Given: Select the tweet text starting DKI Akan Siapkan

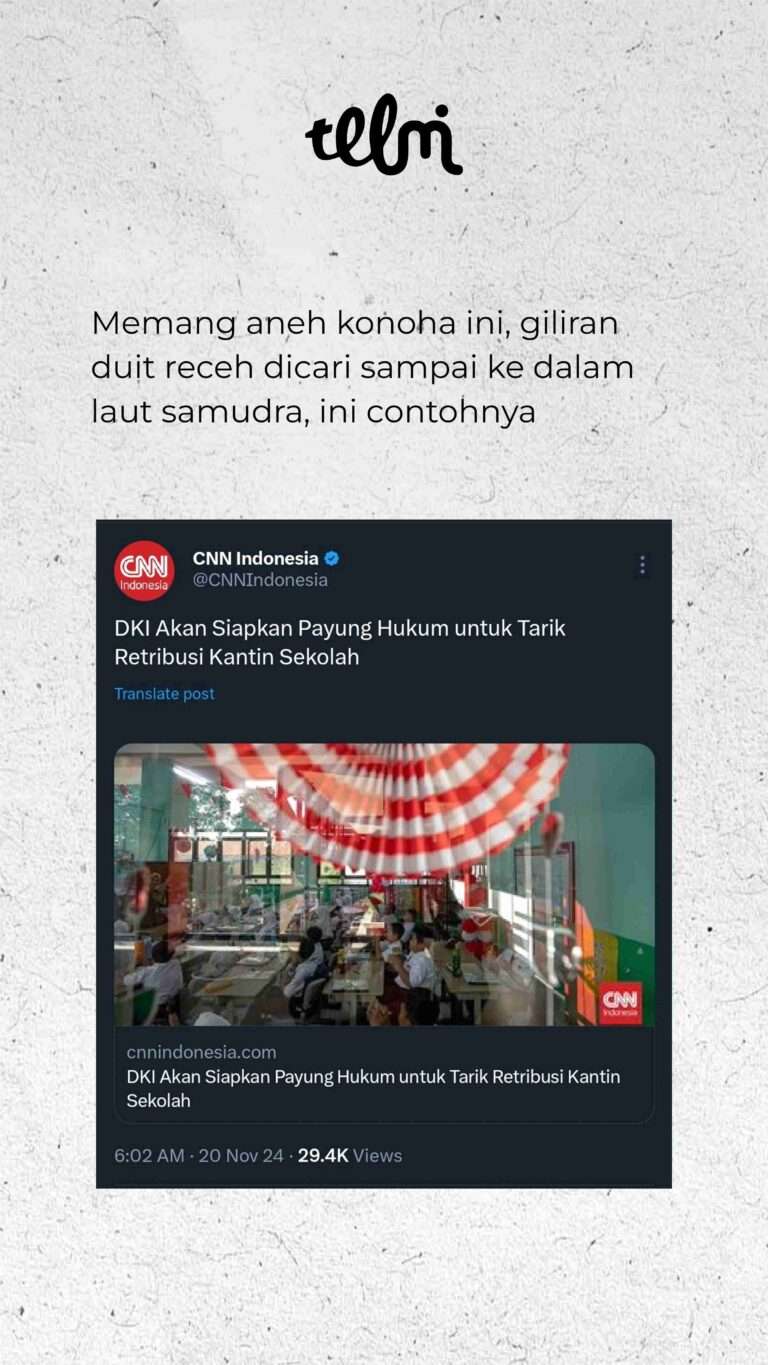Looking at the screenshot, I should (x=340, y=643).
